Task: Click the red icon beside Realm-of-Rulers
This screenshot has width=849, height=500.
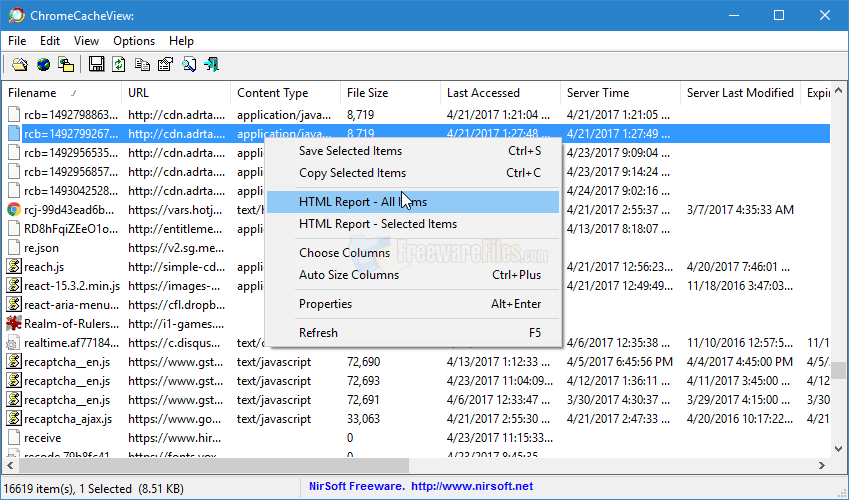Action: click(x=14, y=324)
